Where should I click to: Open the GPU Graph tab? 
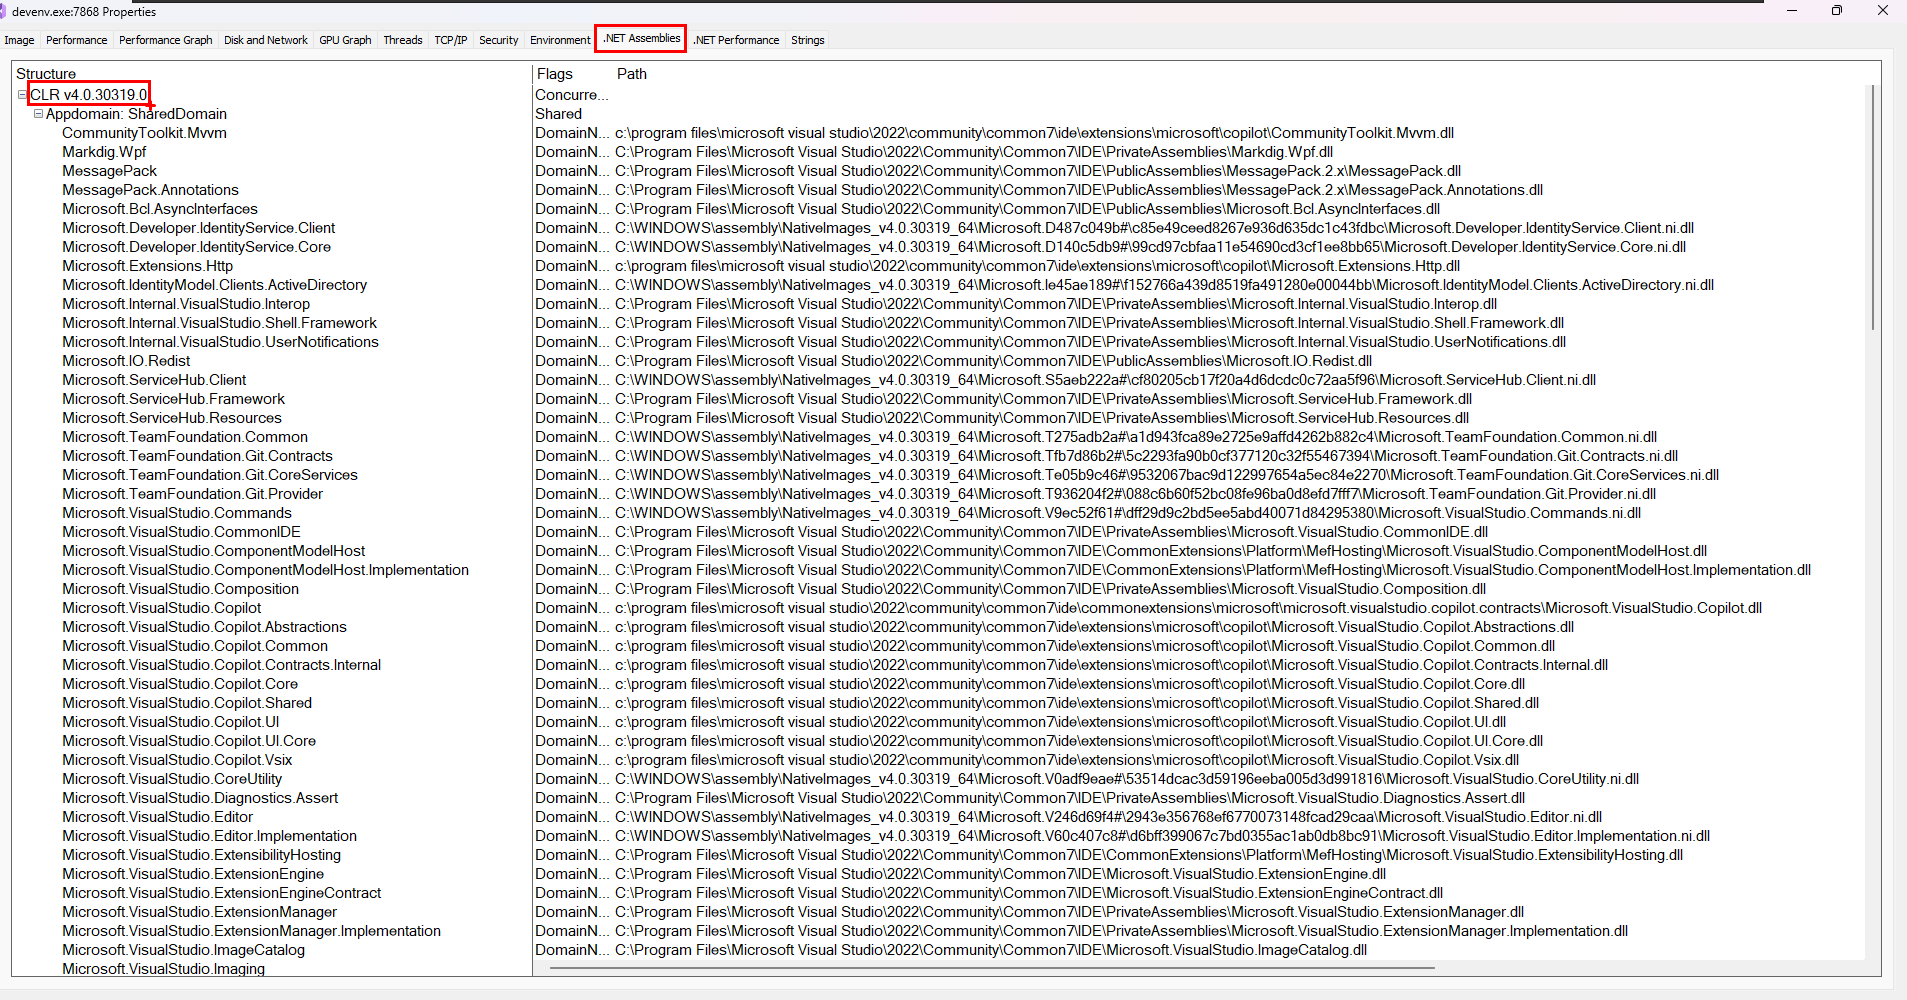coord(345,40)
